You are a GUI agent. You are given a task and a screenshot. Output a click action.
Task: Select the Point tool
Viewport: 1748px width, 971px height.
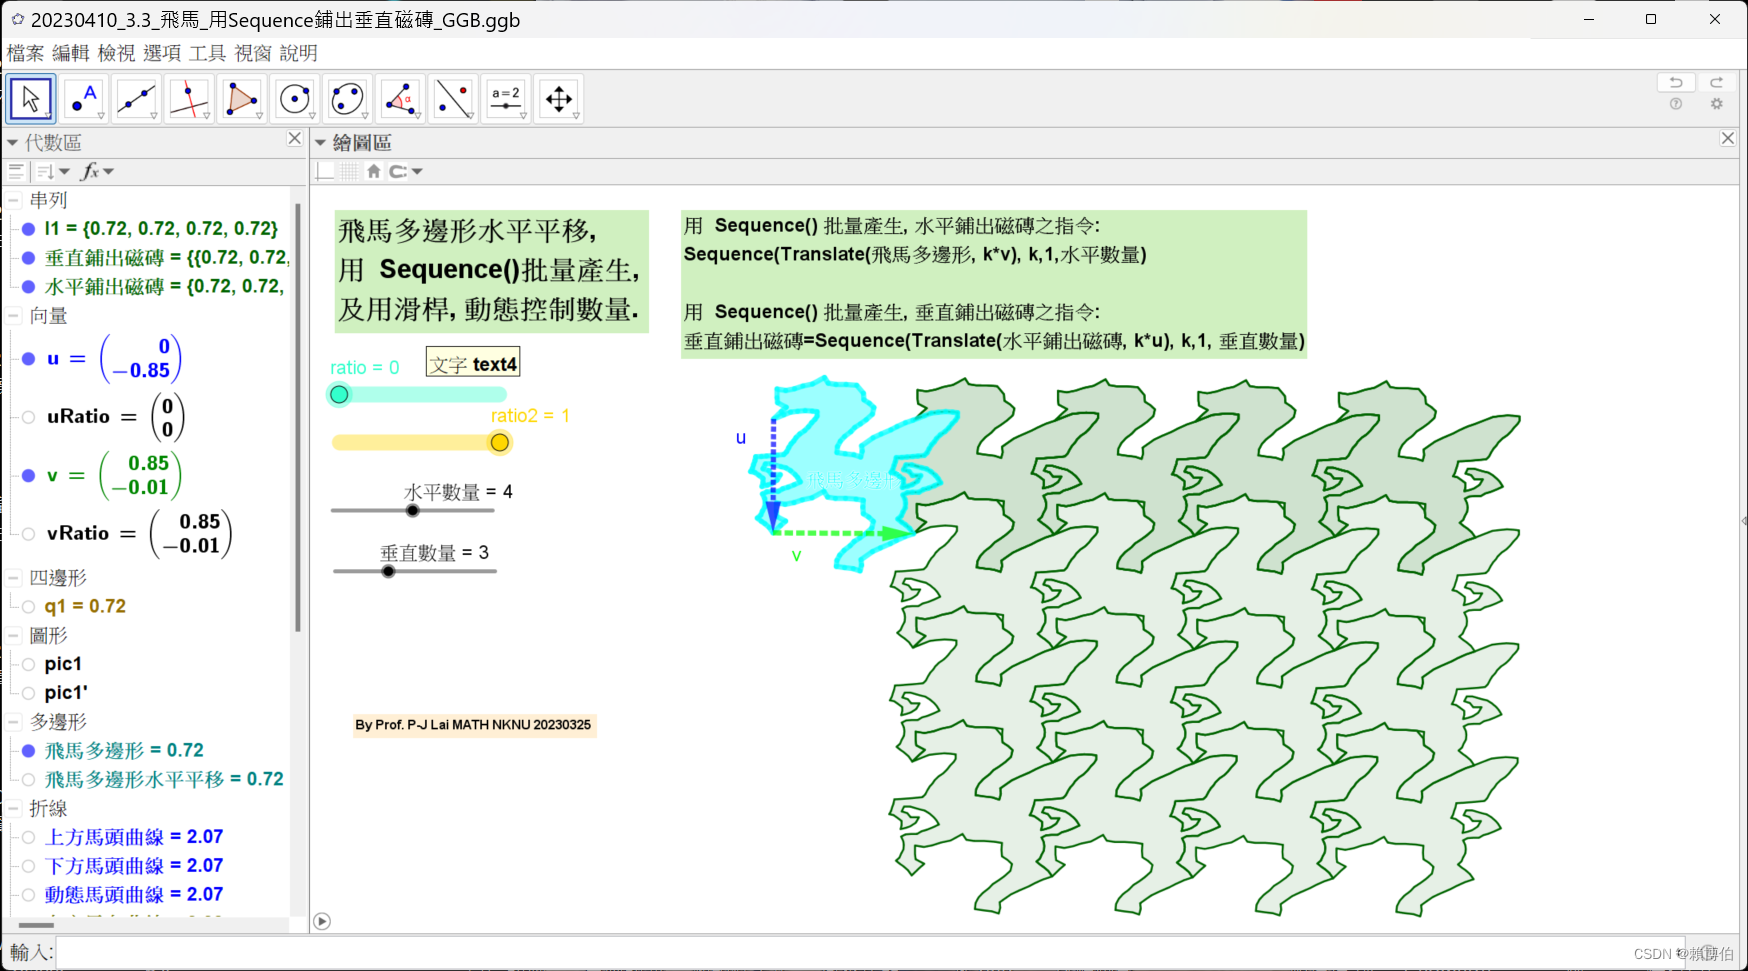click(x=84, y=97)
